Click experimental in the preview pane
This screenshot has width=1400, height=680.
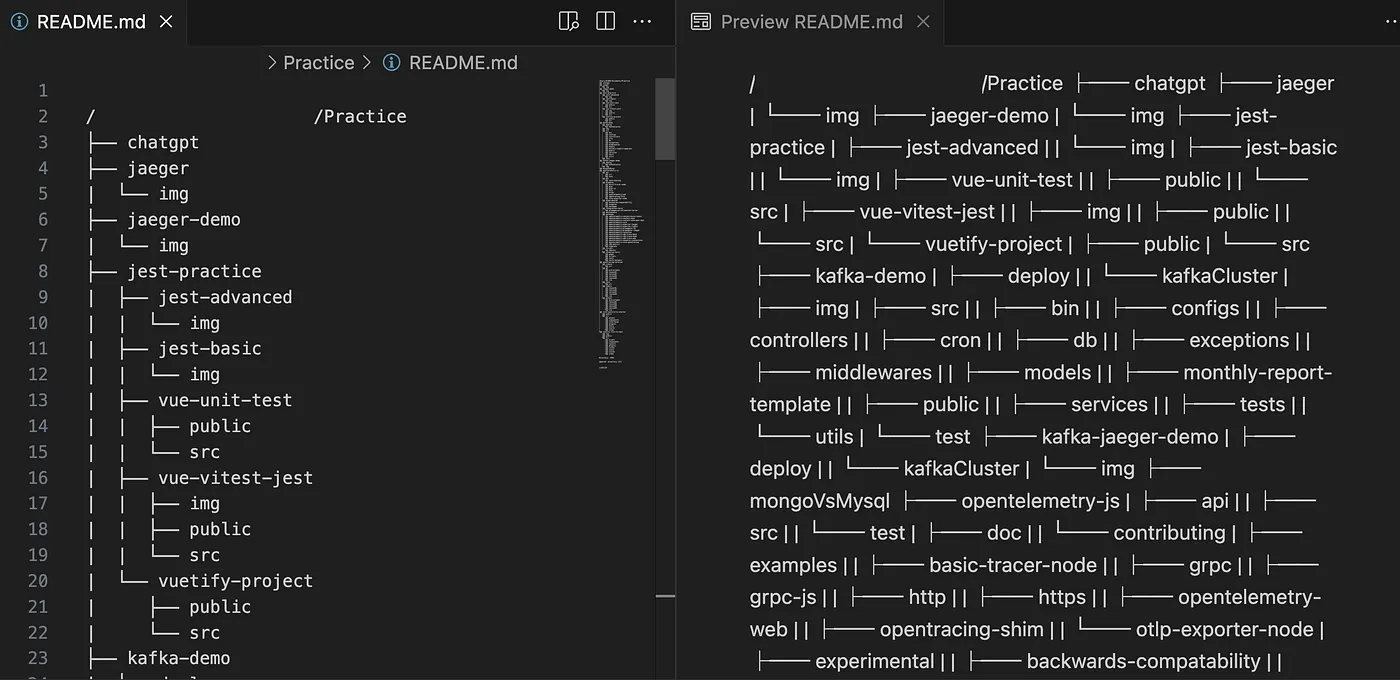[x=875, y=661]
